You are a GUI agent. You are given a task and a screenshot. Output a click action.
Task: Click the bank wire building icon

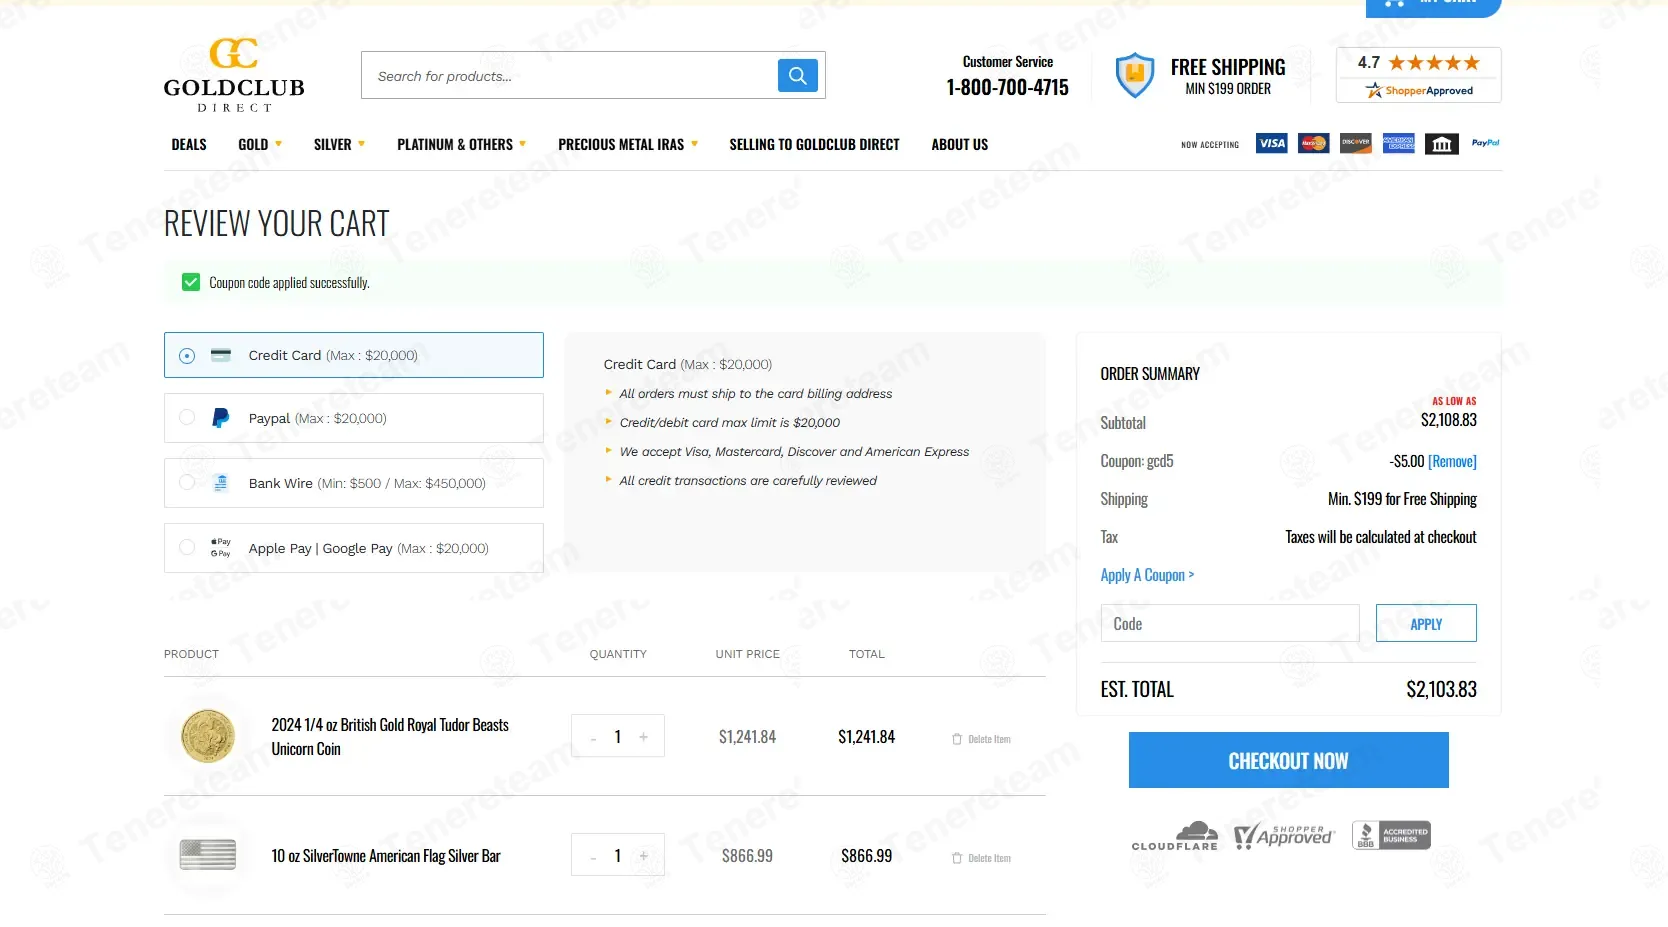[1442, 144]
